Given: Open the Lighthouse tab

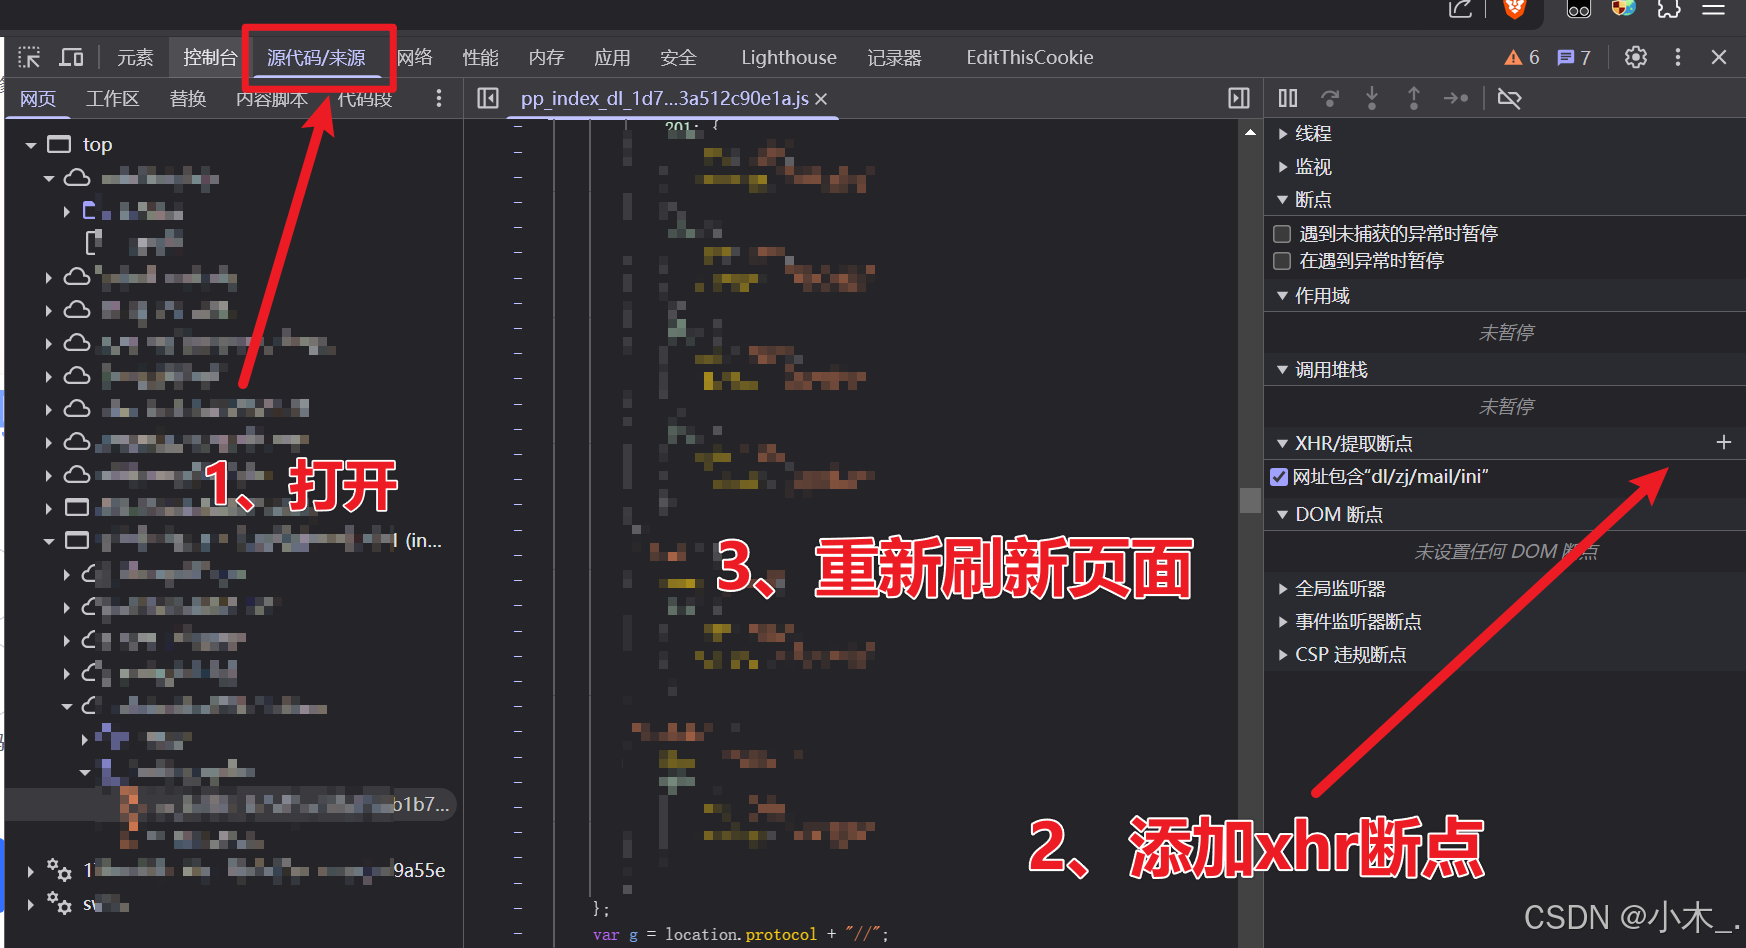Looking at the screenshot, I should 789,57.
